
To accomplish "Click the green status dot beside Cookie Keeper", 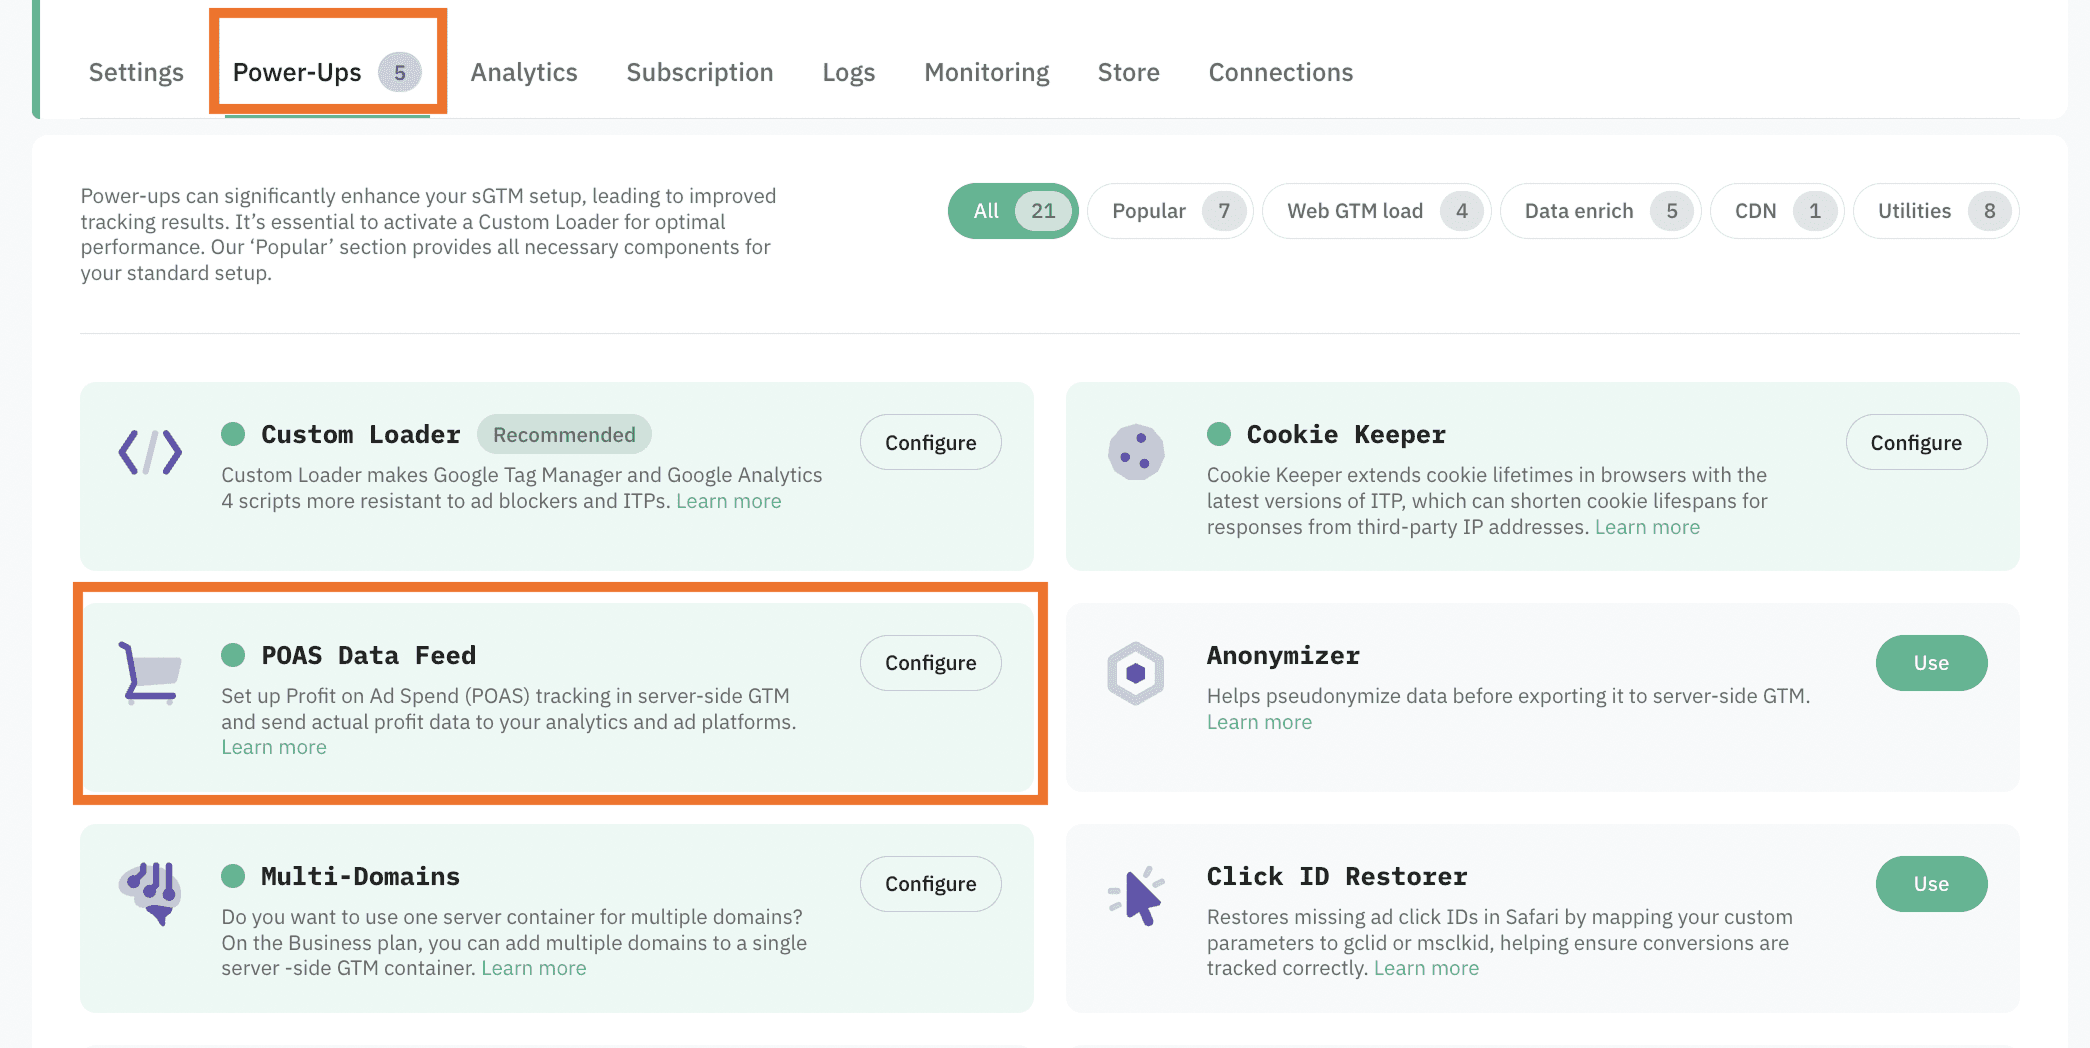I will point(1219,434).
